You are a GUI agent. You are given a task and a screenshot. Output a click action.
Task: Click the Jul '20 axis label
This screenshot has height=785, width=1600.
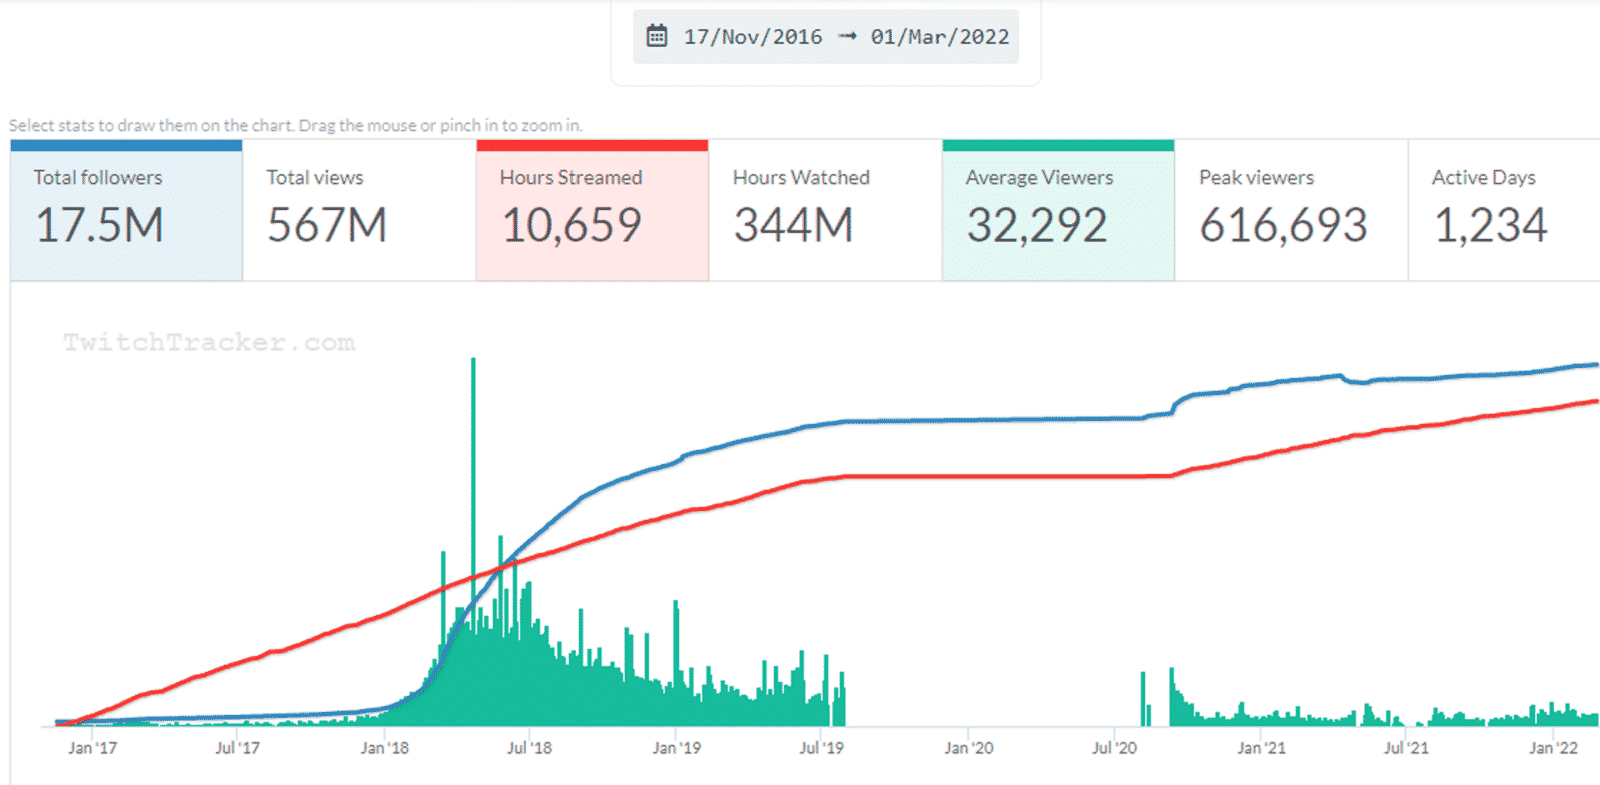point(1114,748)
